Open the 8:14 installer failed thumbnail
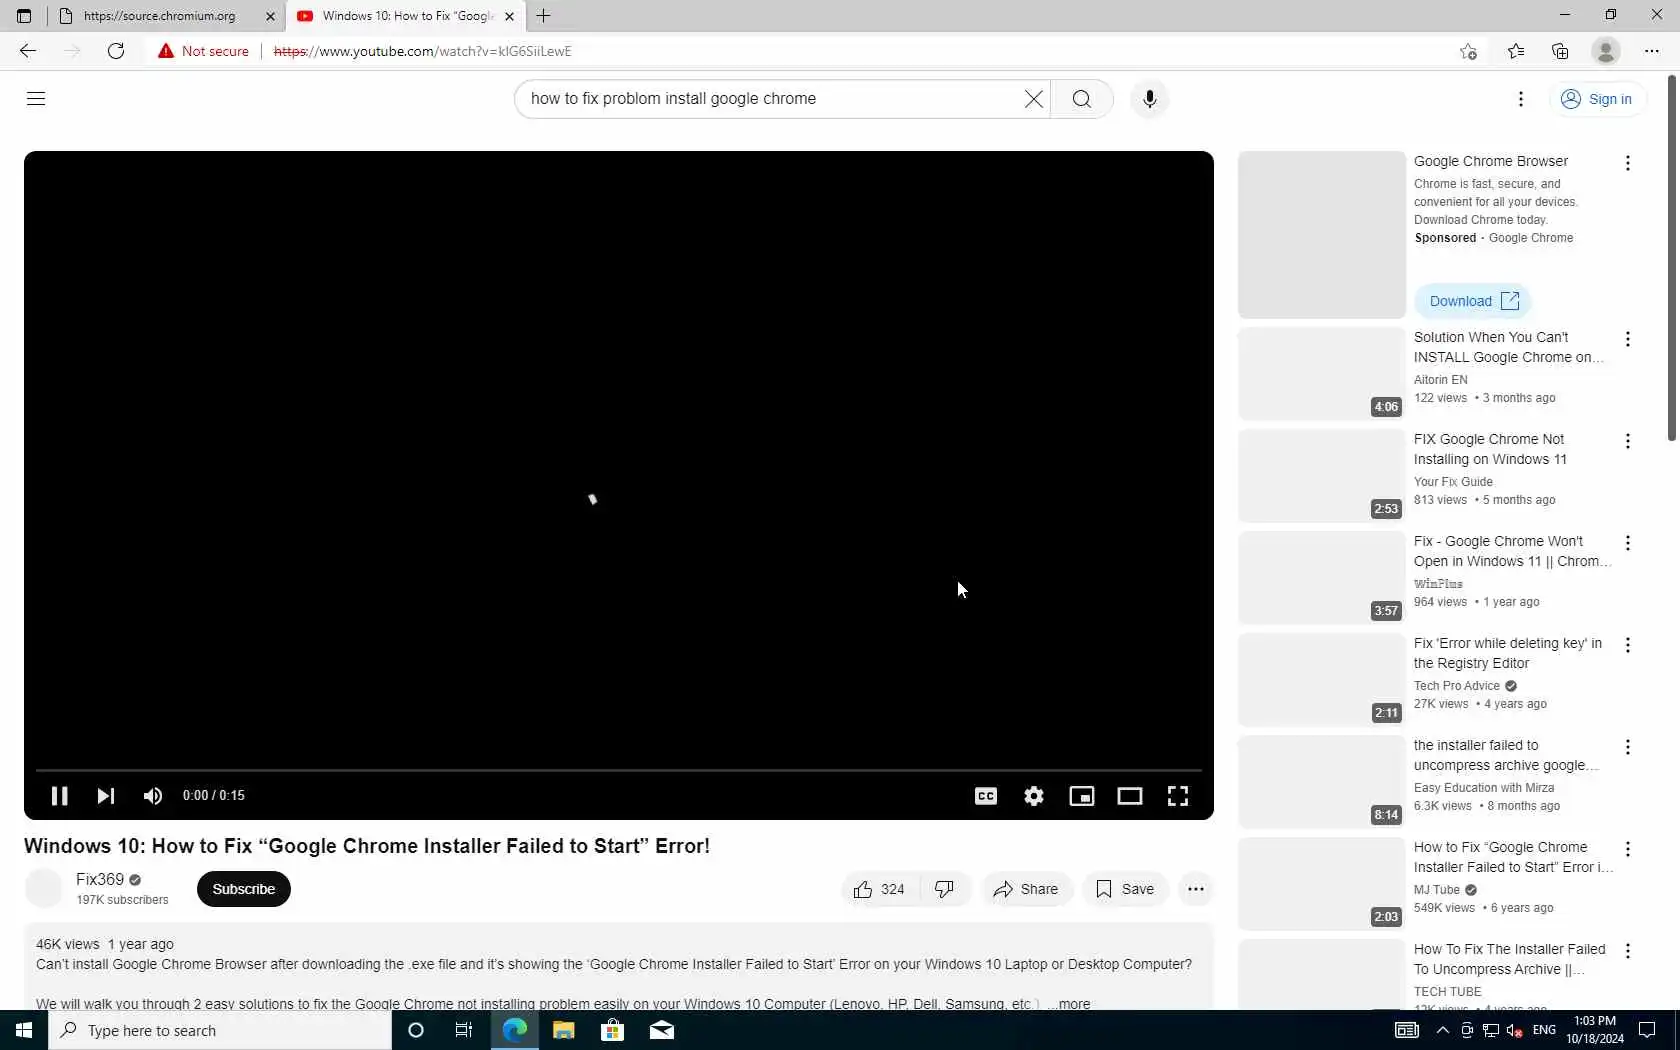 (1322, 782)
